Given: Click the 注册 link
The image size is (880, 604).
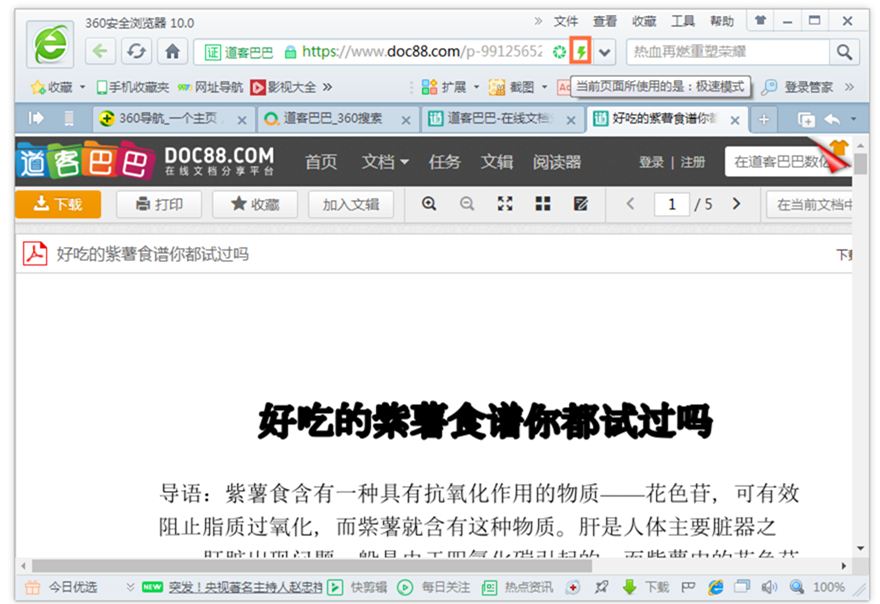Looking at the screenshot, I should (x=693, y=162).
